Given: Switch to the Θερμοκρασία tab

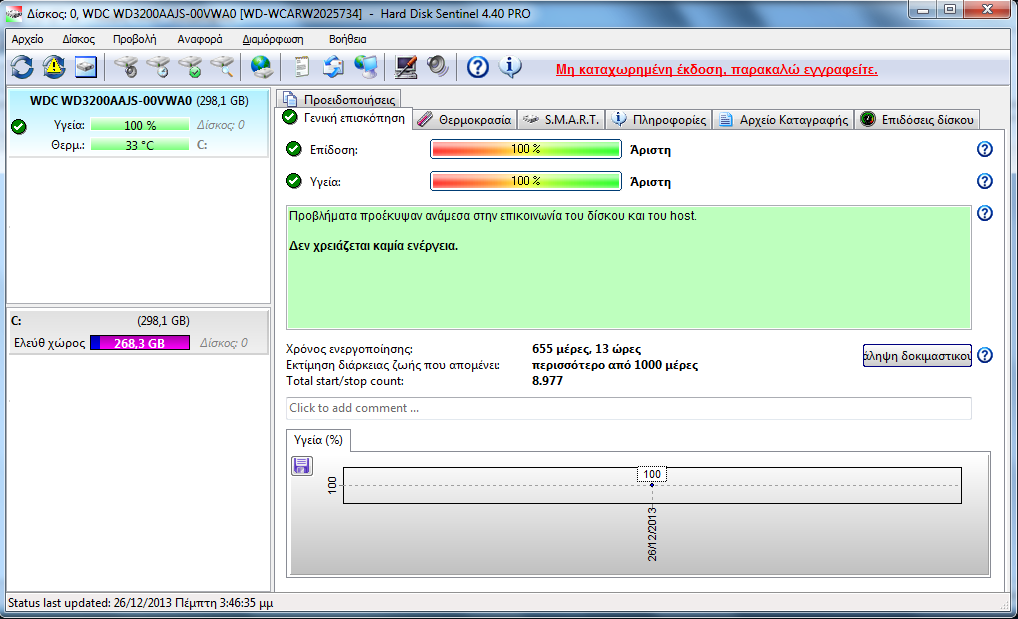Looking at the screenshot, I should click(x=465, y=120).
